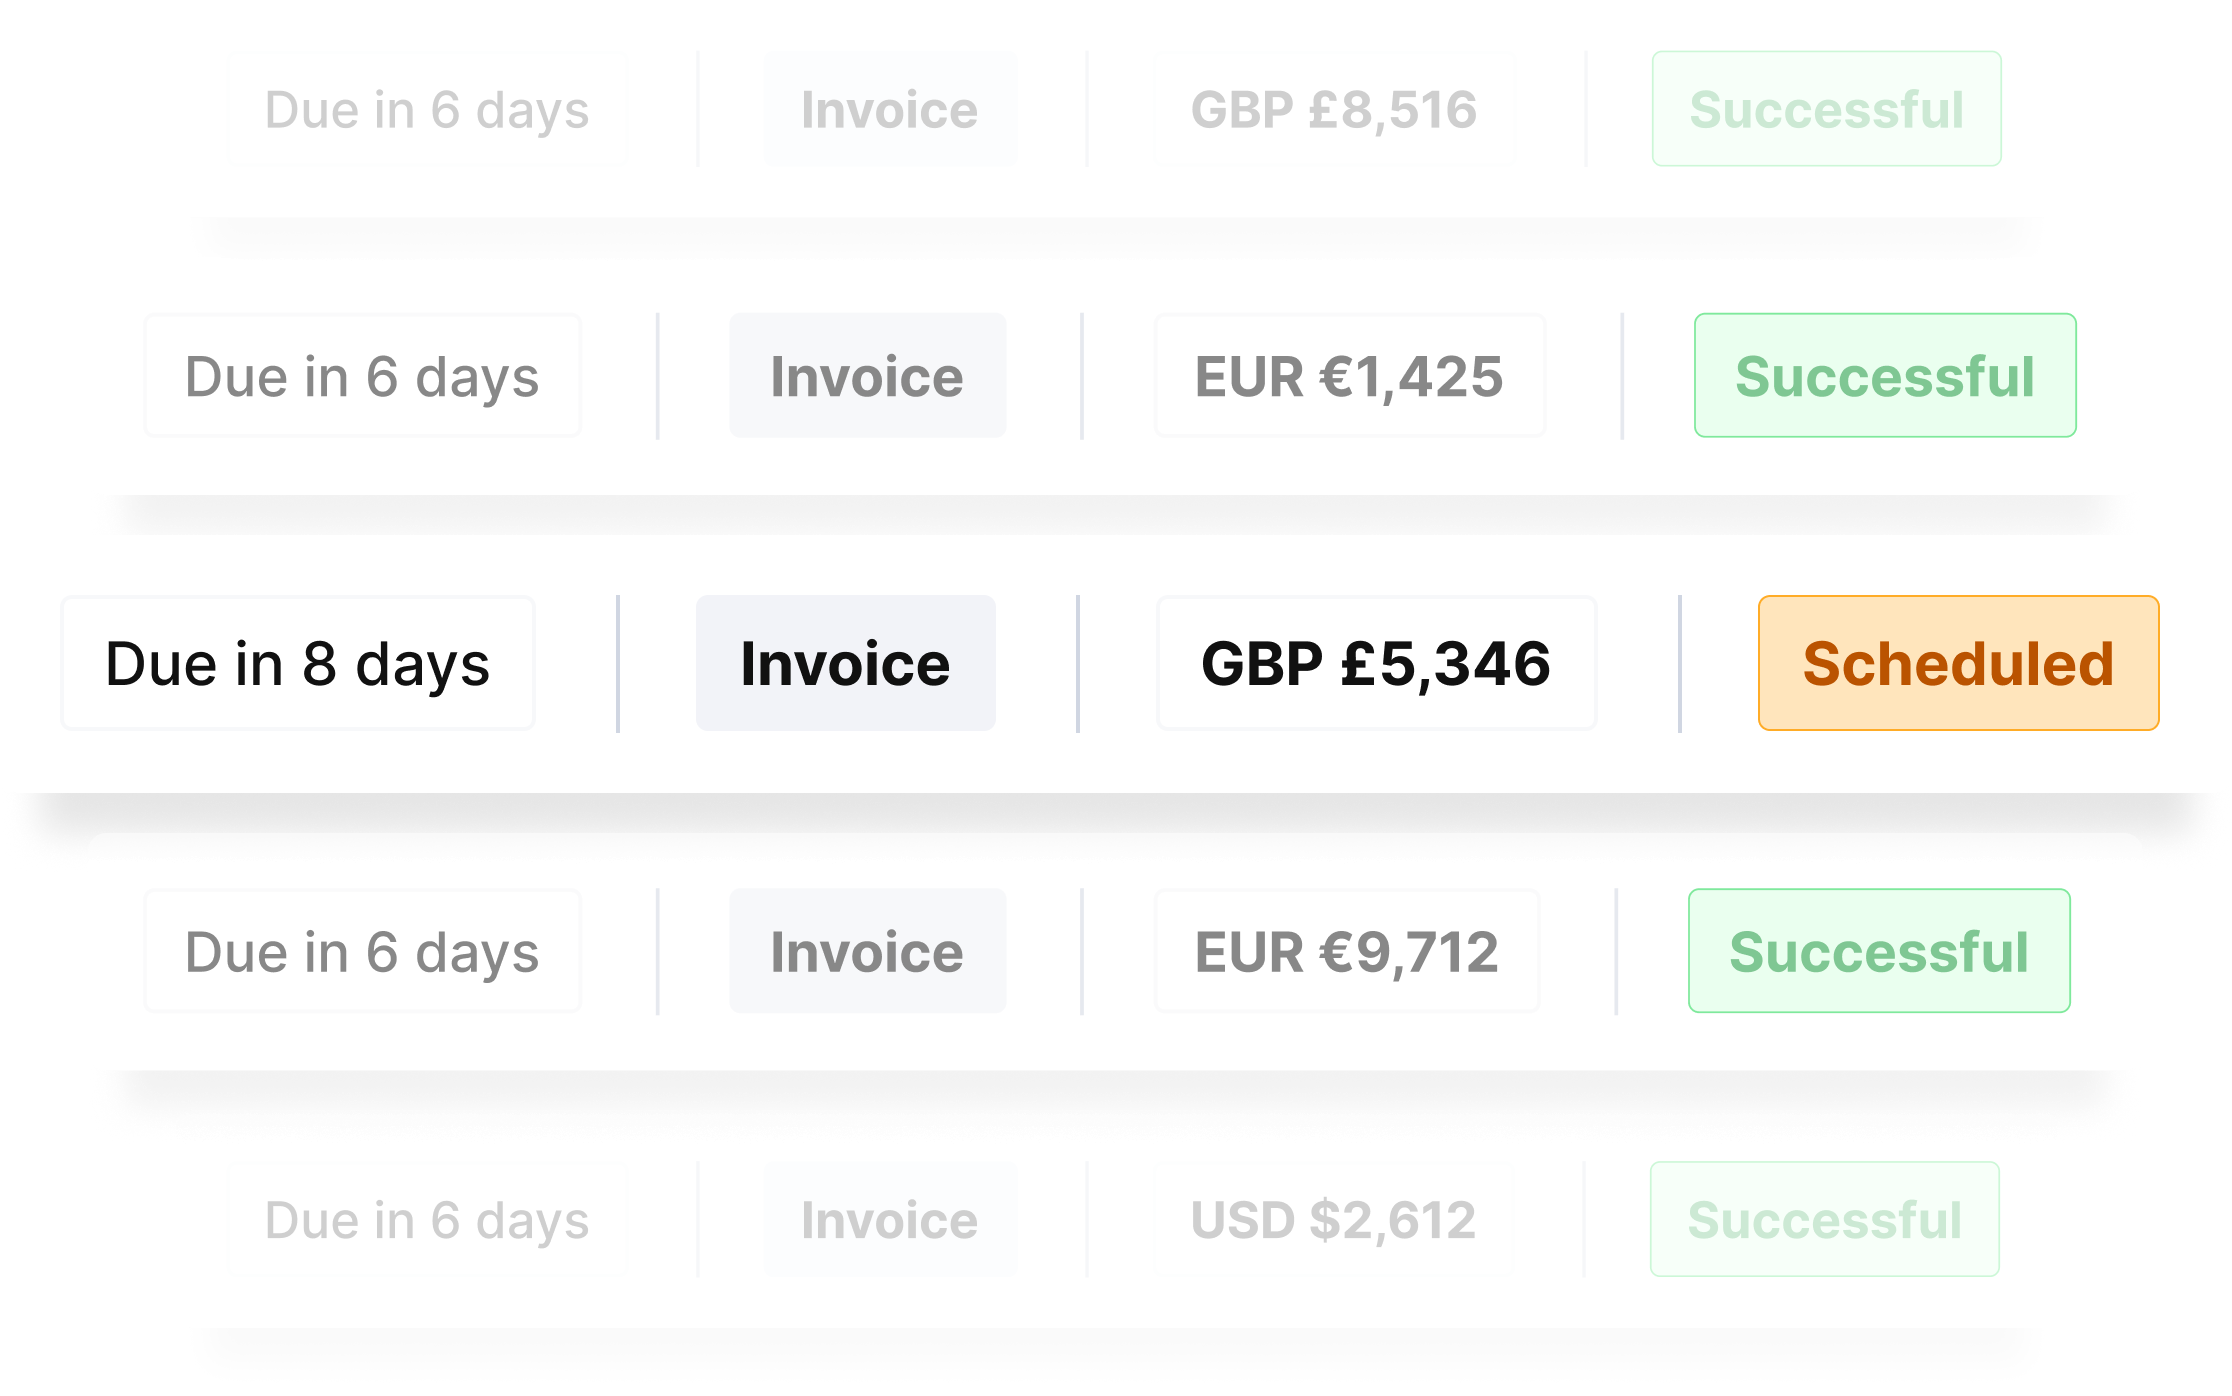Select the EUR €9,712 amount
Viewport: 2232px width, 1396px height.
(1347, 950)
